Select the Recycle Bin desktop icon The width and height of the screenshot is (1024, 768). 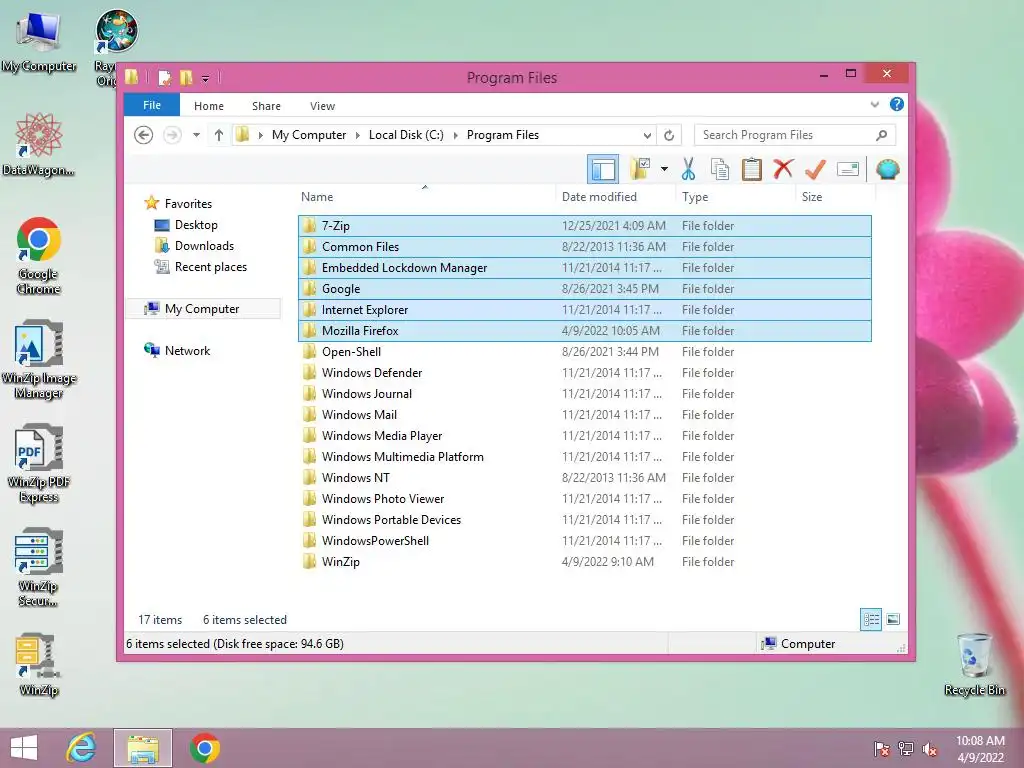974,664
